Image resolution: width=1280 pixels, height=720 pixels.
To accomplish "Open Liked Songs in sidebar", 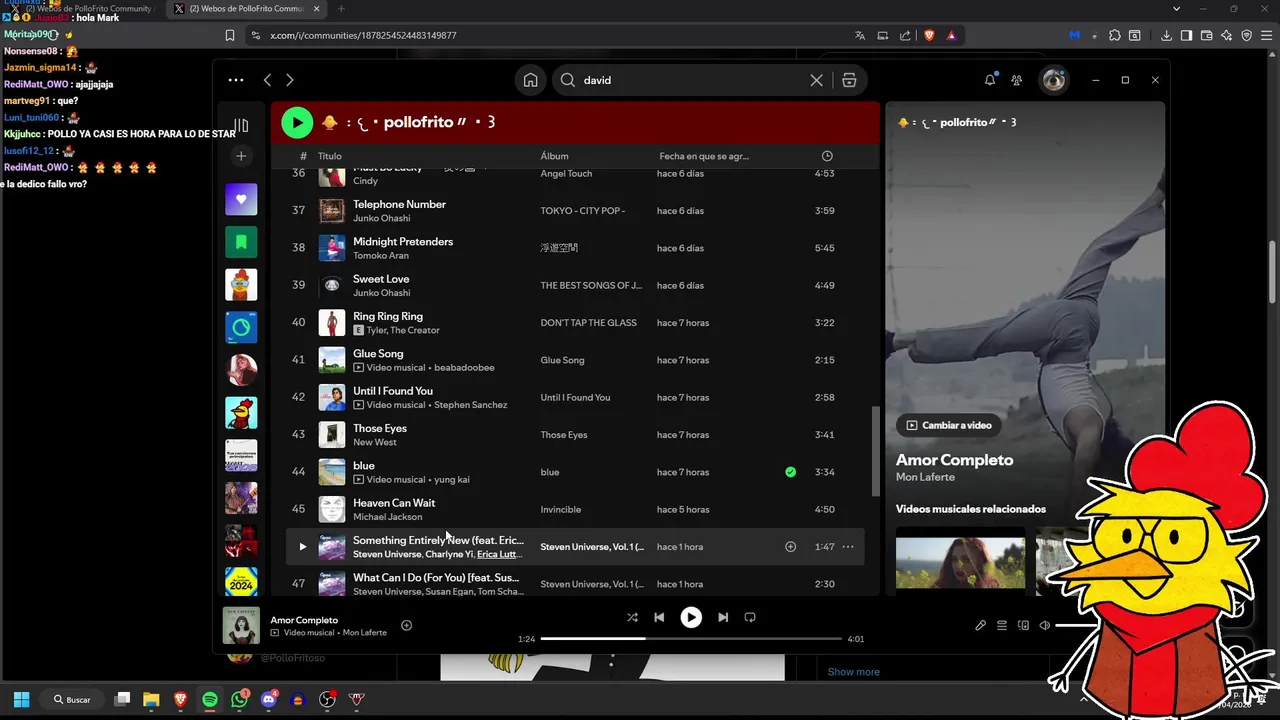I will 241,199.
